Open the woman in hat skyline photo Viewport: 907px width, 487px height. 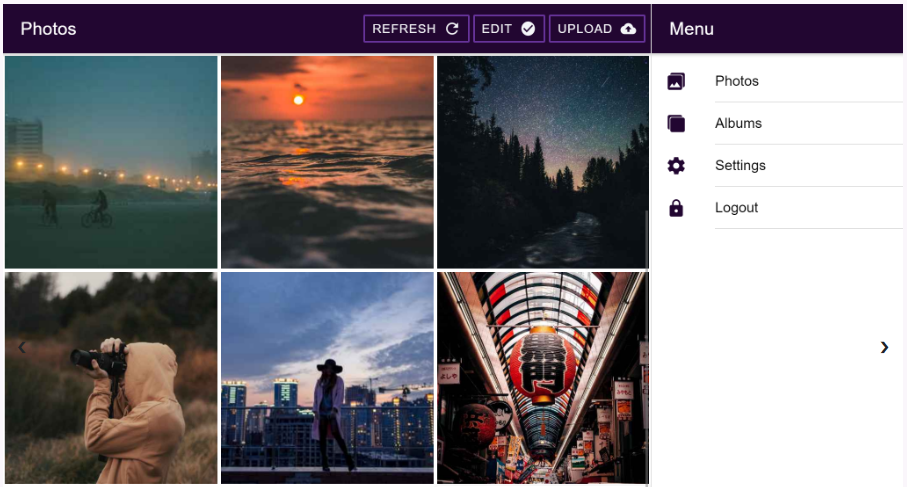point(327,378)
